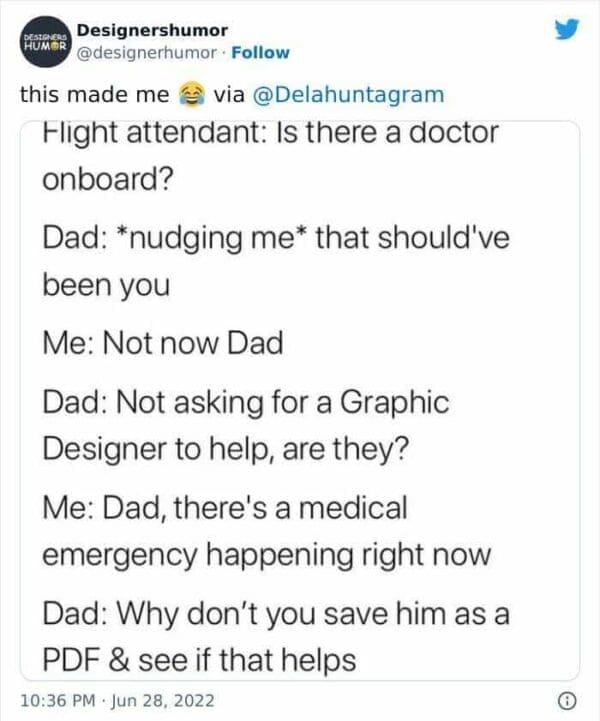Click the Jun 28, 2022 date
This screenshot has height=721, width=600.
[171, 699]
